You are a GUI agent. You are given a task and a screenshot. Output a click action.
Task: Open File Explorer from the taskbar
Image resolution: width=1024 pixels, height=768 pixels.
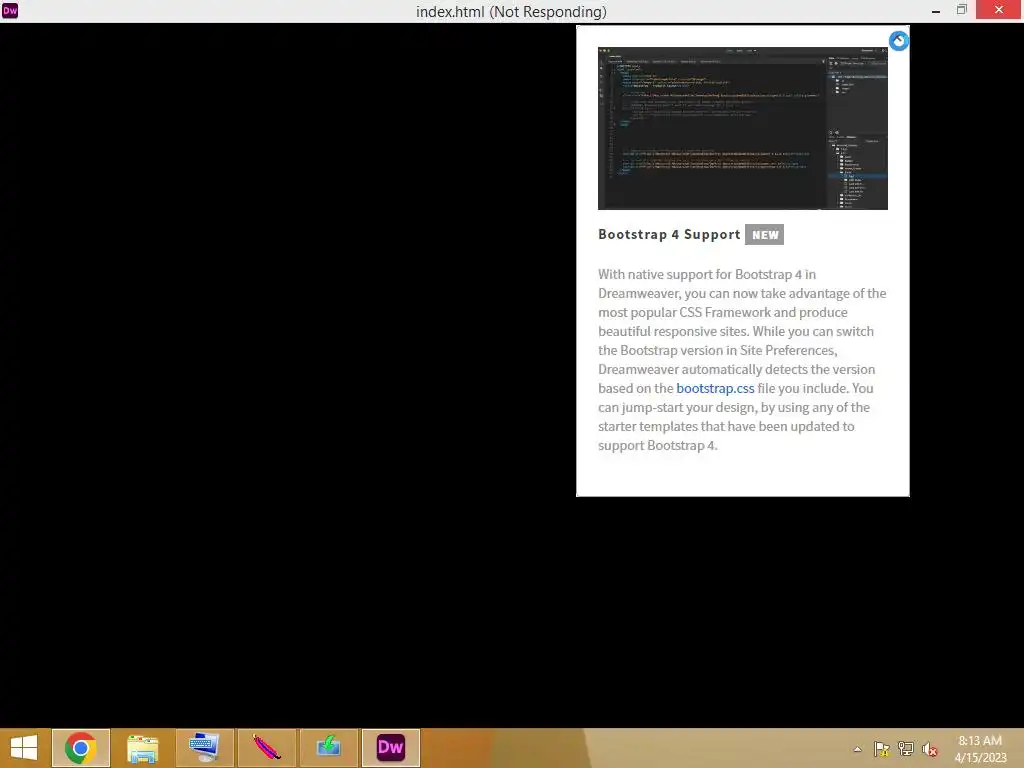[x=142, y=748]
